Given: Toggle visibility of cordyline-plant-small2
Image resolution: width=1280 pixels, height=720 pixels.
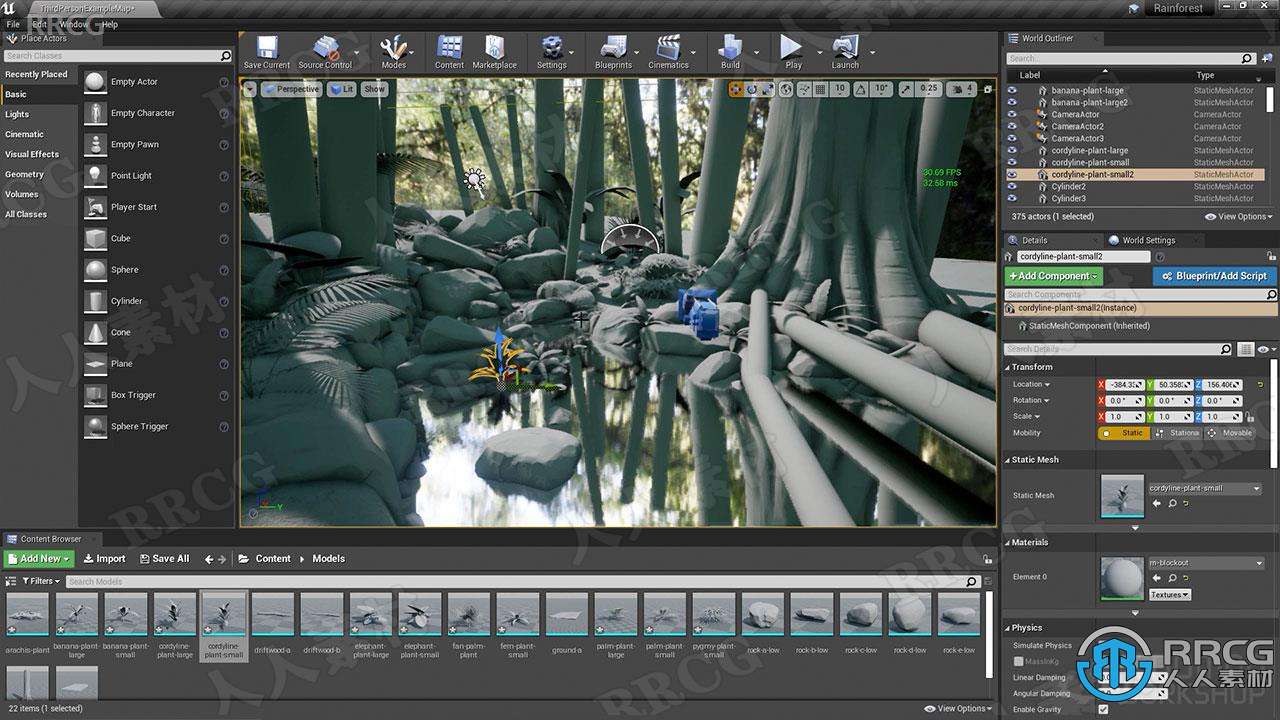Looking at the screenshot, I should point(1012,174).
